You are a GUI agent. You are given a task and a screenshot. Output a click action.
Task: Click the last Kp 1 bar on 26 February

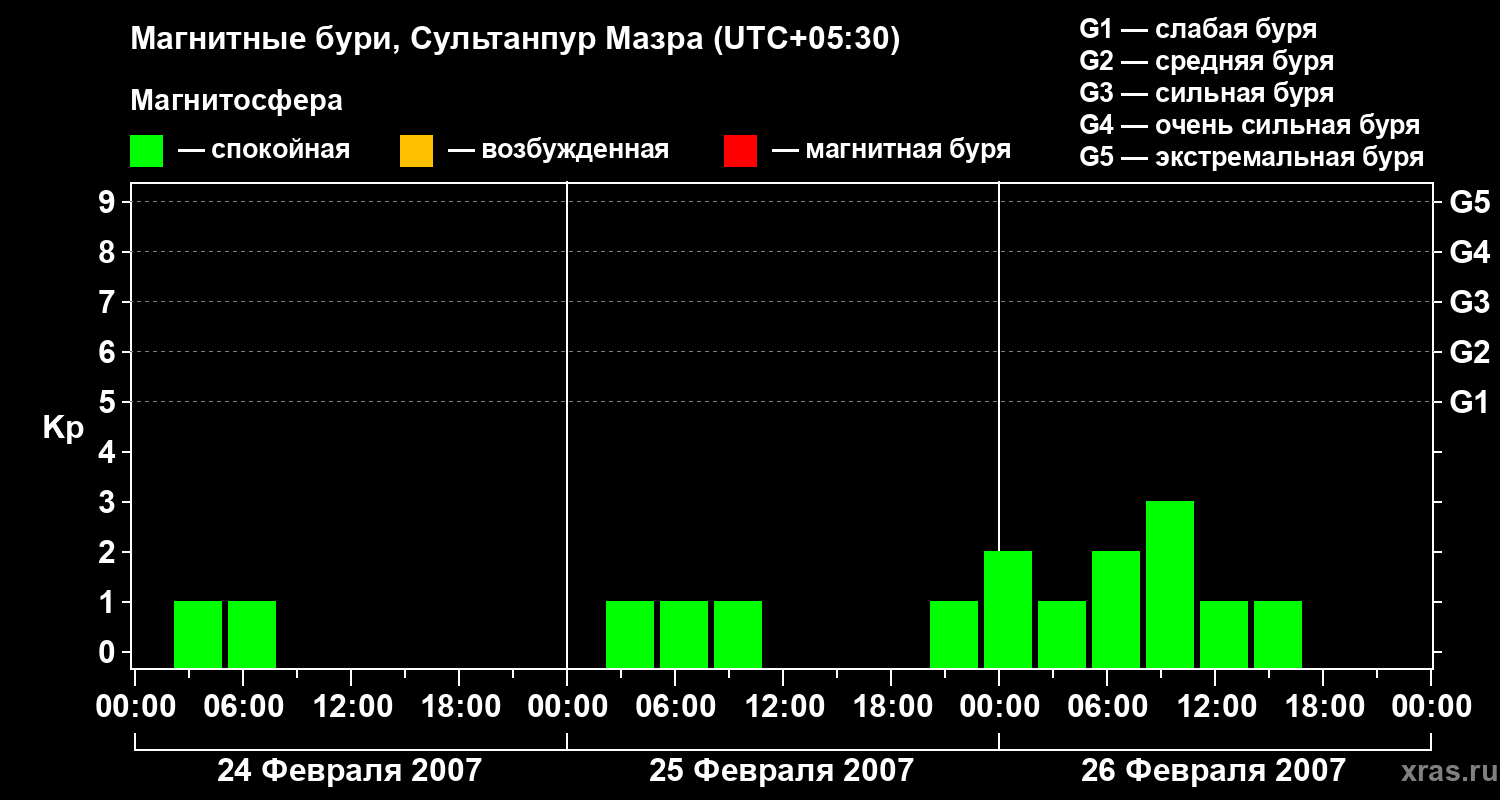tap(1278, 634)
